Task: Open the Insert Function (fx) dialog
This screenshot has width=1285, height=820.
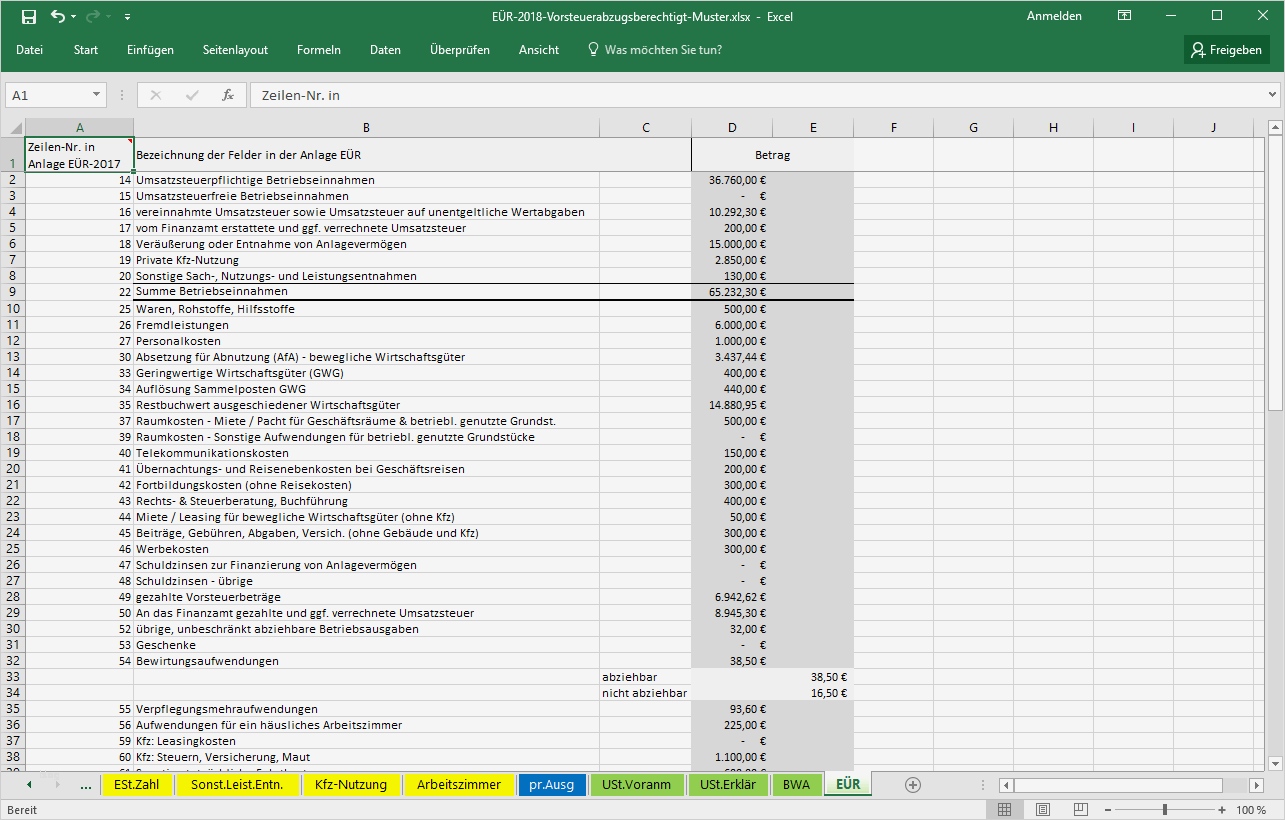Action: 227,95
